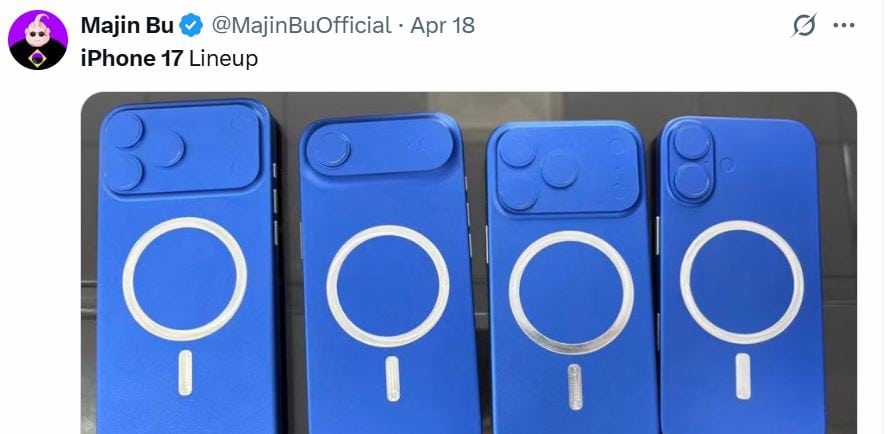Open the photo on the leftmost phone
This screenshot has width=886, height=434.
coord(188,266)
